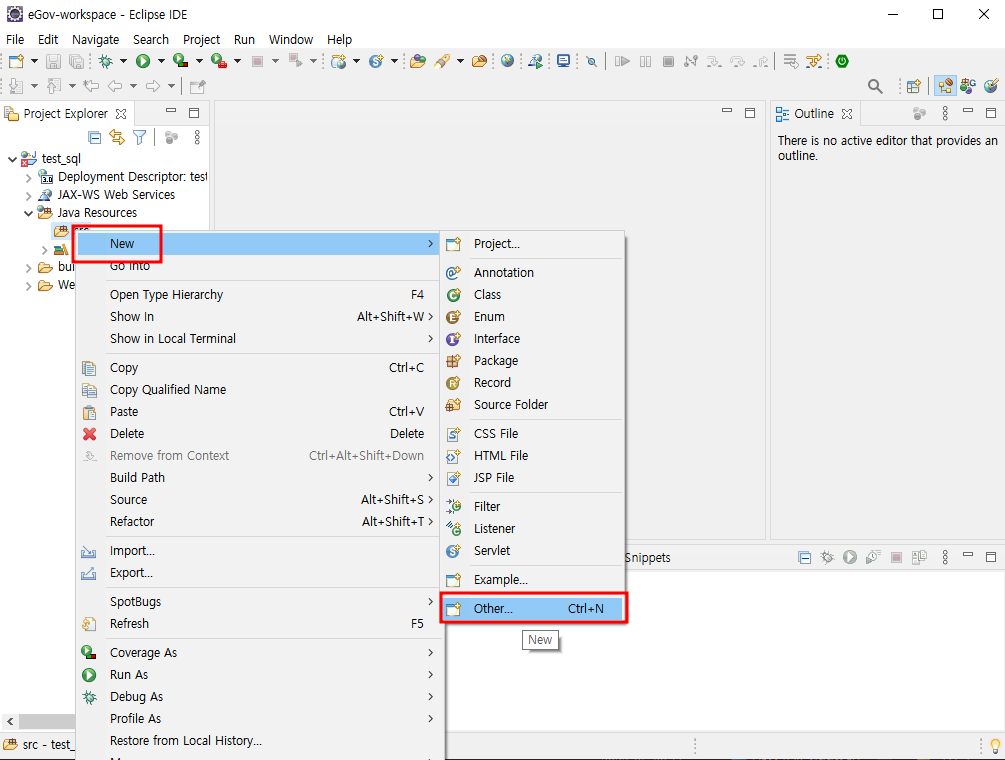The image size is (1005, 760).
Task: Click Collapse All in Project Explorer
Action: tap(94, 137)
